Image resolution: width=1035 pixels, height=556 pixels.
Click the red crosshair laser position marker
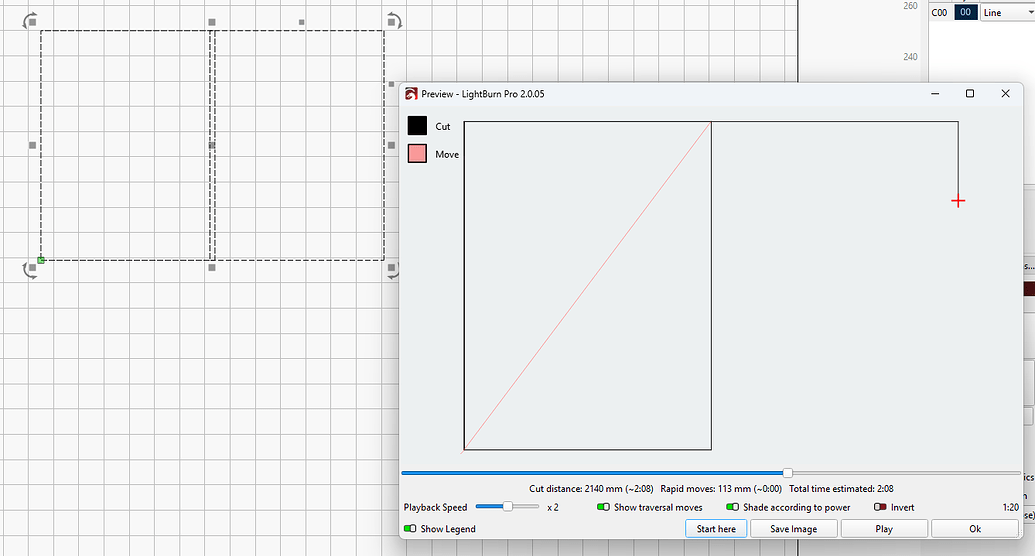coord(958,201)
